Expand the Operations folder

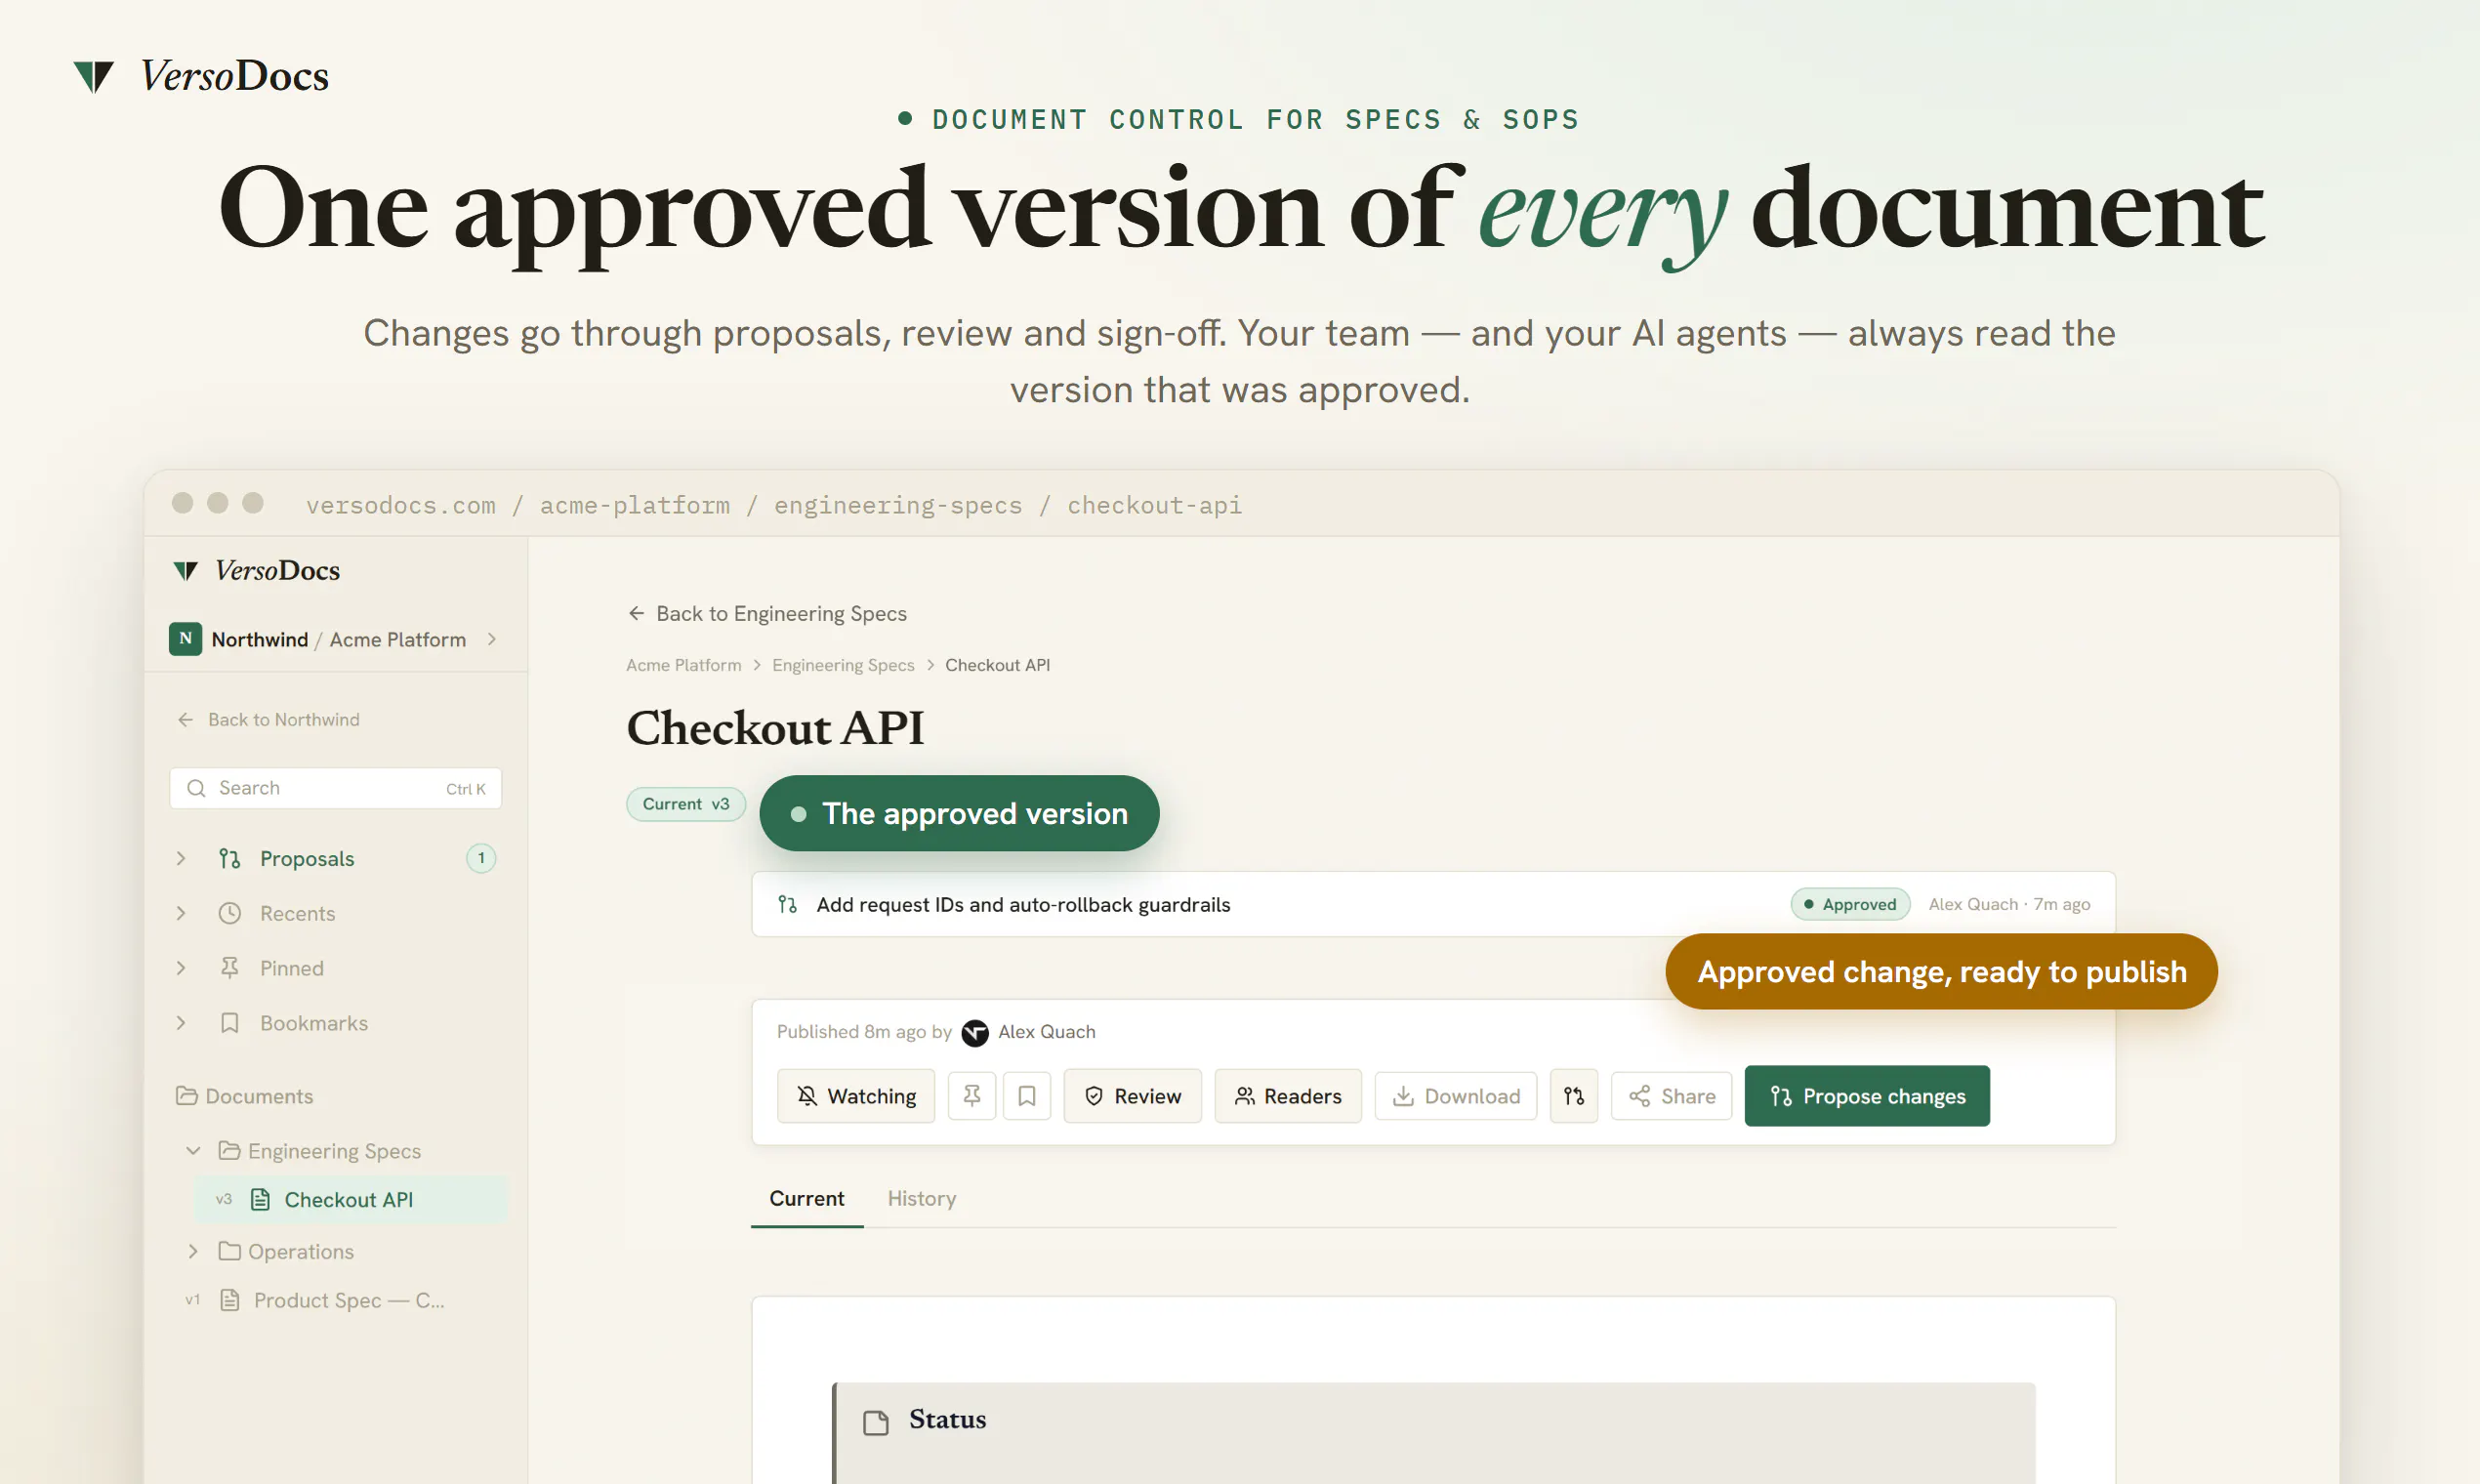click(193, 1251)
